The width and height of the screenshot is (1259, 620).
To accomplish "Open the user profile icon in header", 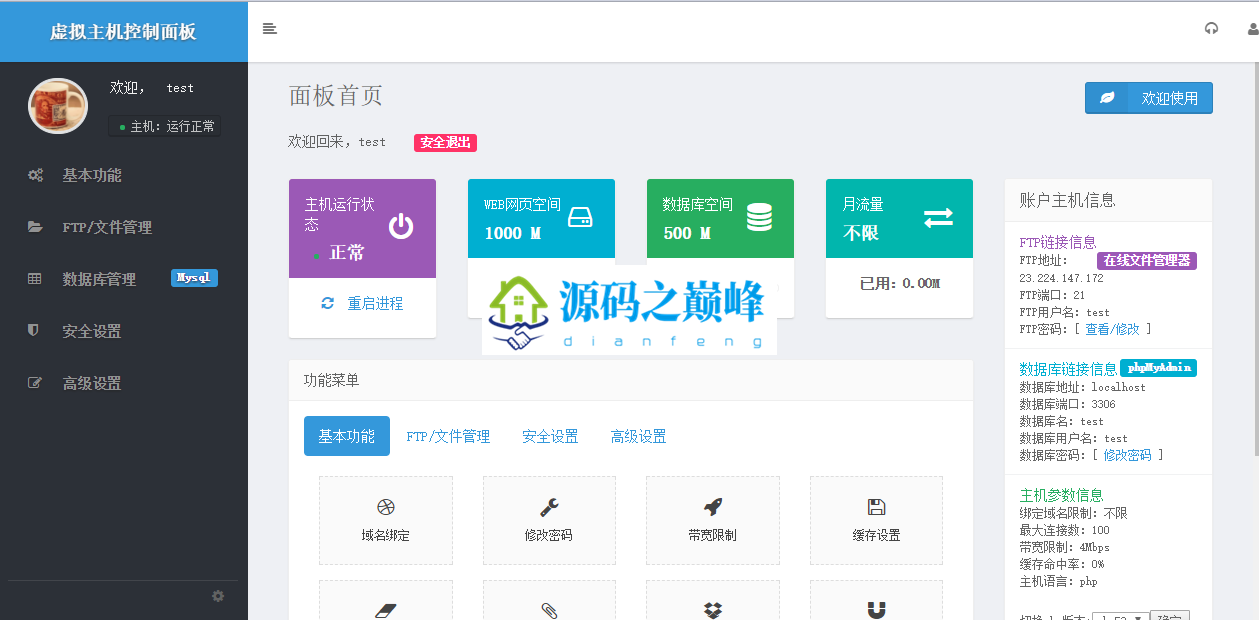I will 1252,29.
